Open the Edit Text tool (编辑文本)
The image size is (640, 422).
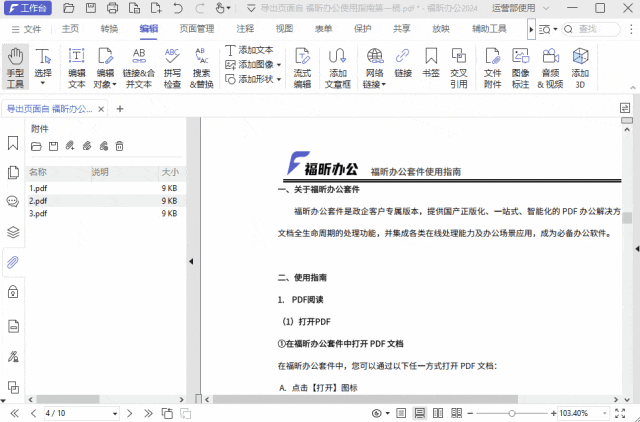pyautogui.click(x=76, y=67)
